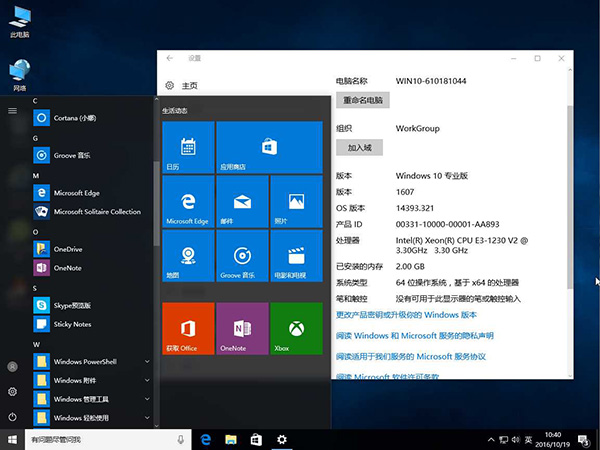This screenshot has height=450, width=600.
Task: Expand the Windows 管理工具 folder
Action: (81, 399)
